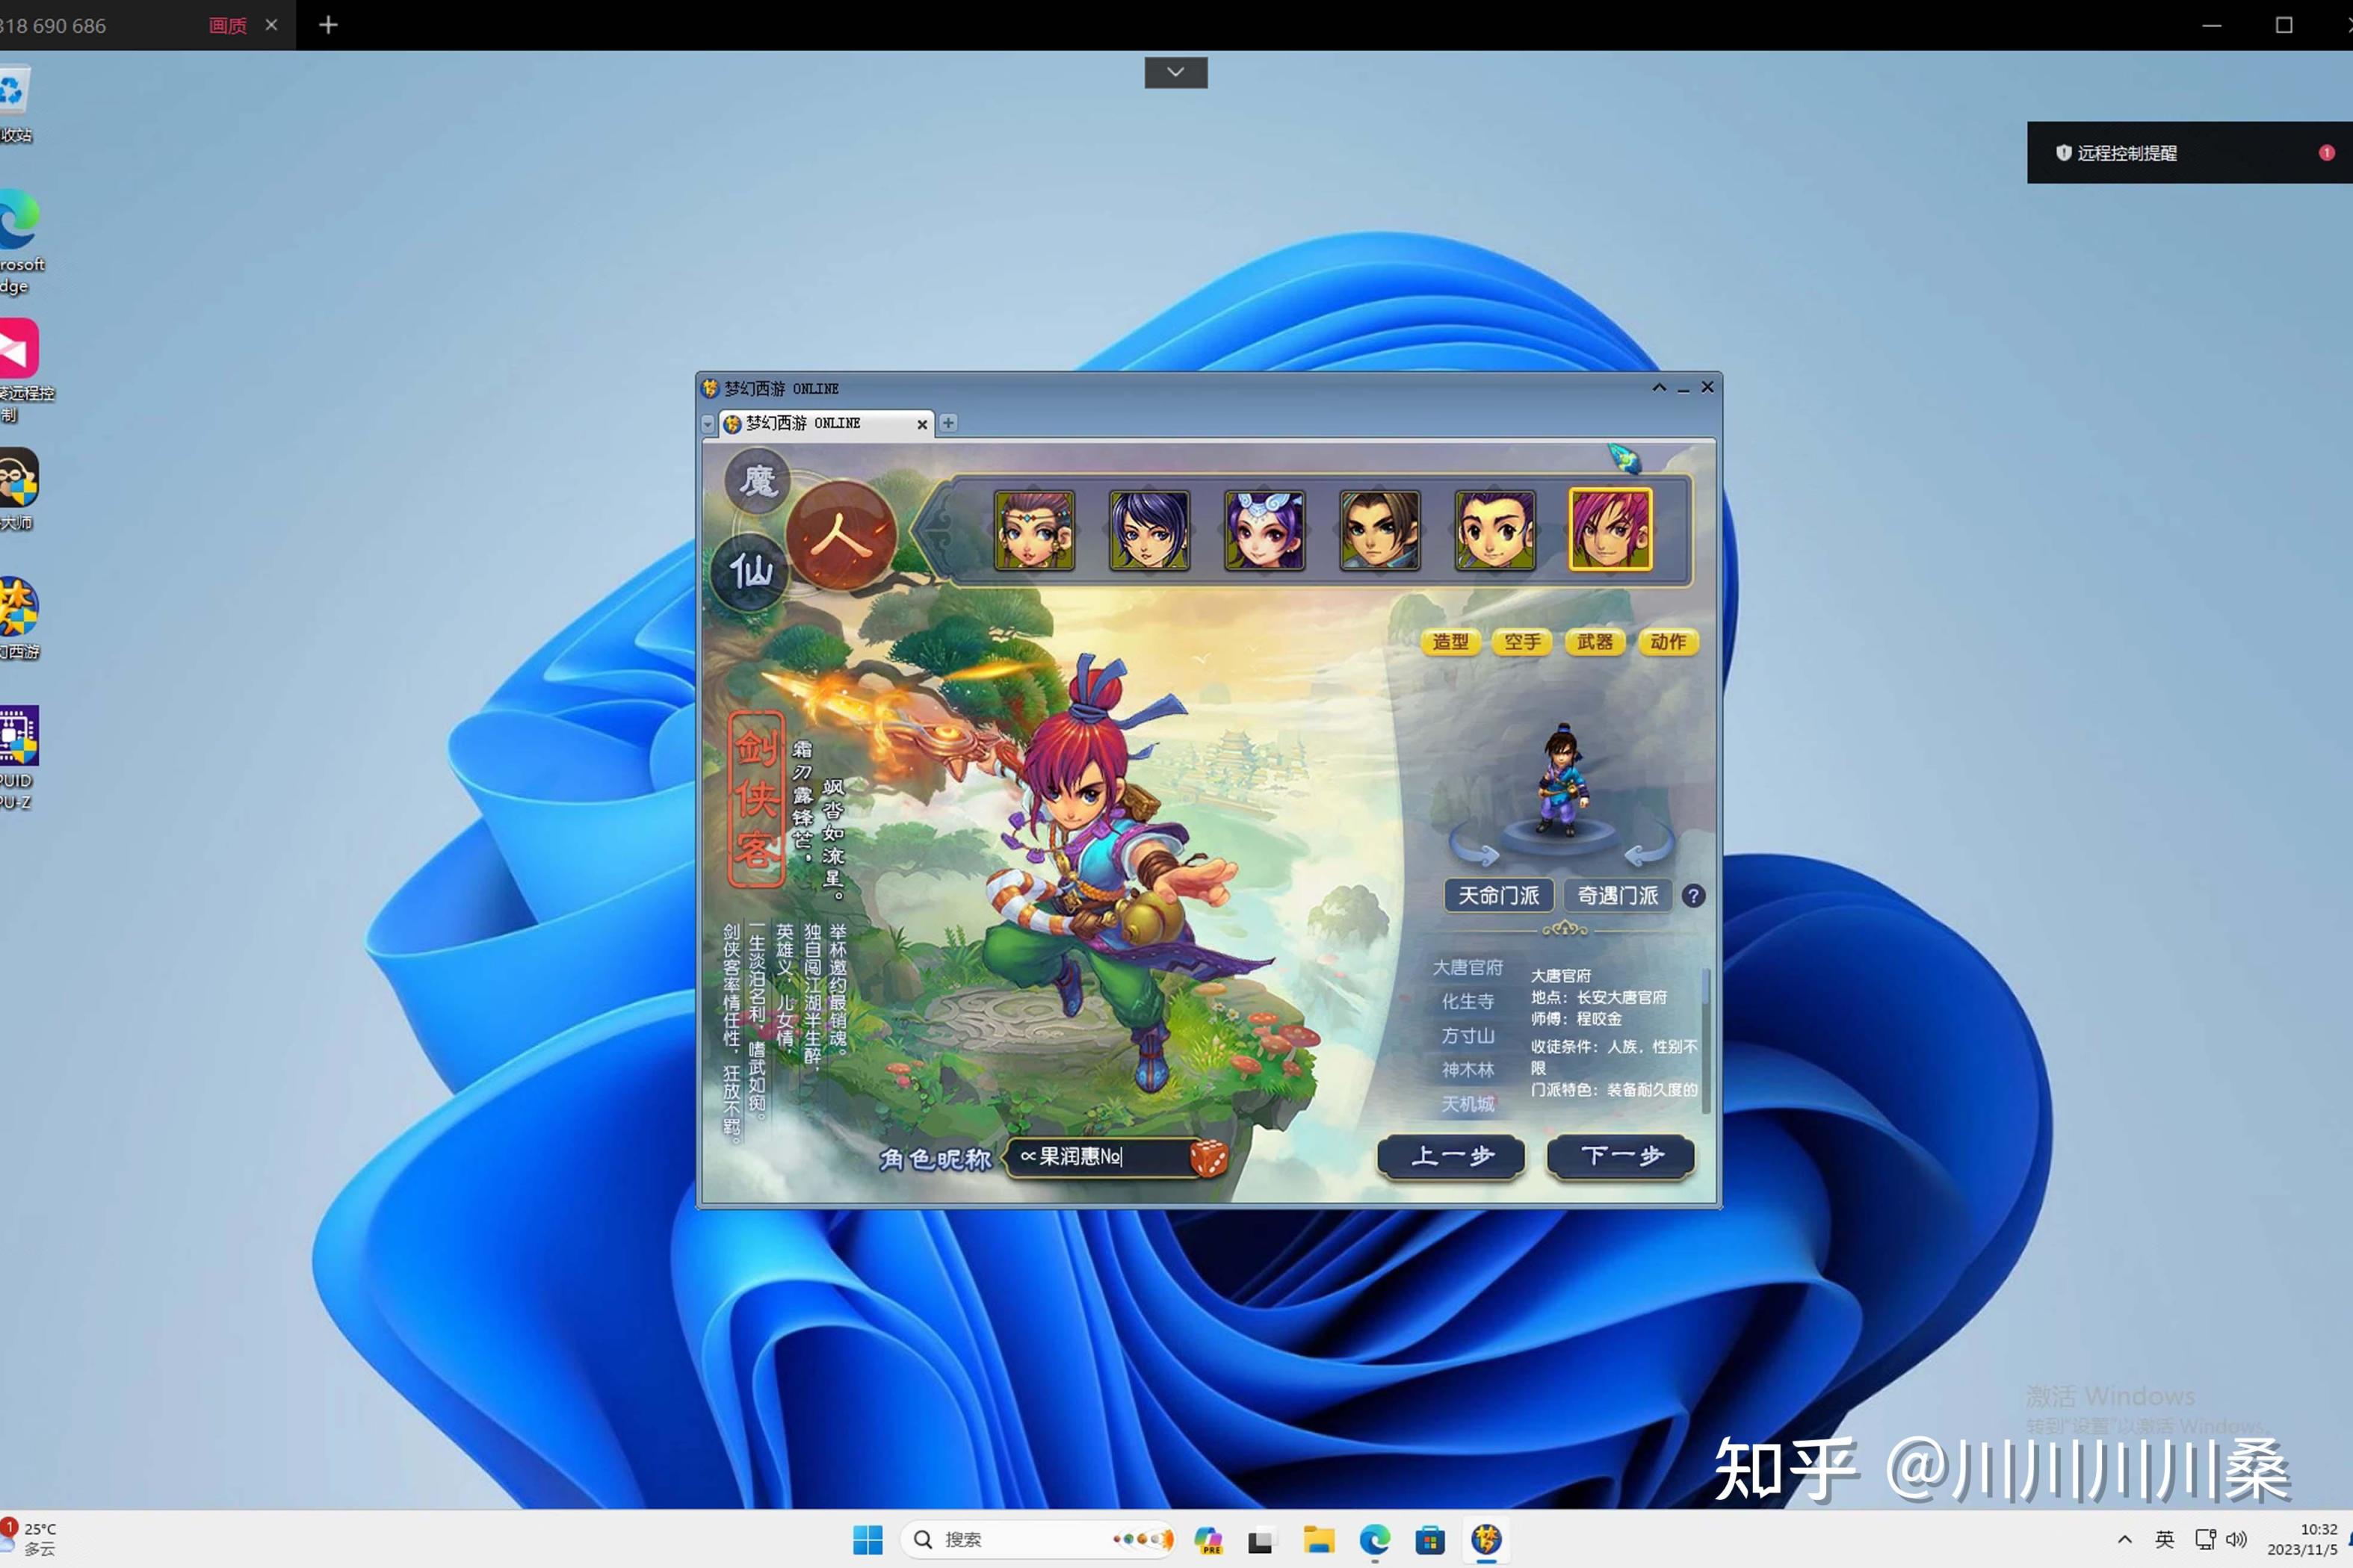This screenshot has height=1568, width=2353.
Task: Show hidden tray icons chevron in taskbar
Action: (x=2124, y=1539)
